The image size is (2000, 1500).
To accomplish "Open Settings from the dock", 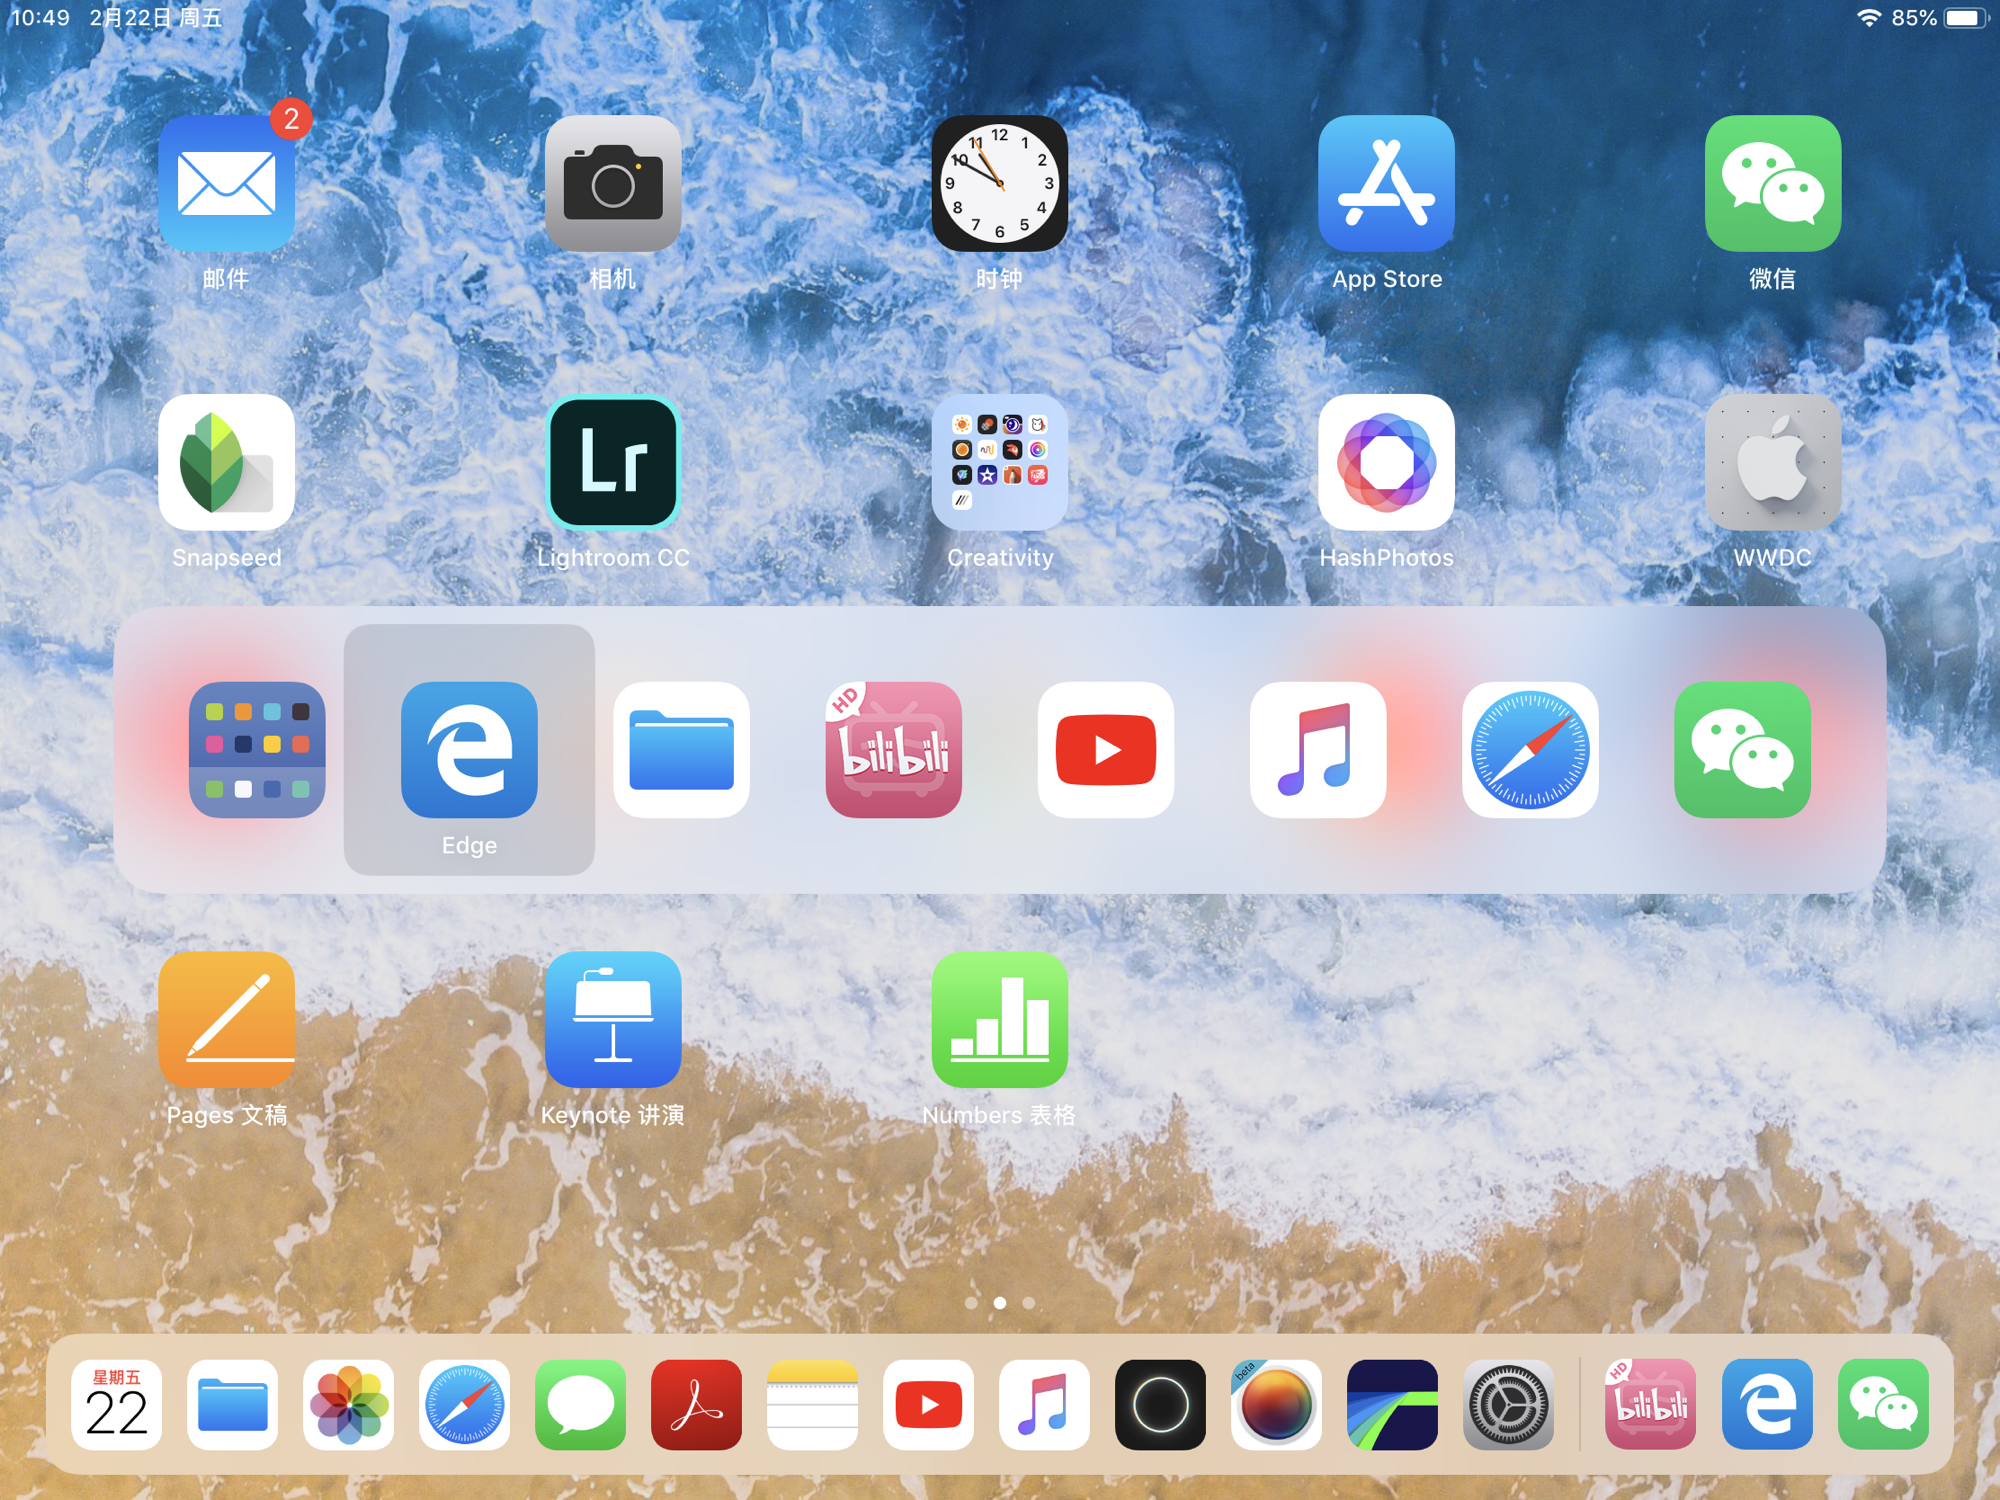I will 1508,1404.
